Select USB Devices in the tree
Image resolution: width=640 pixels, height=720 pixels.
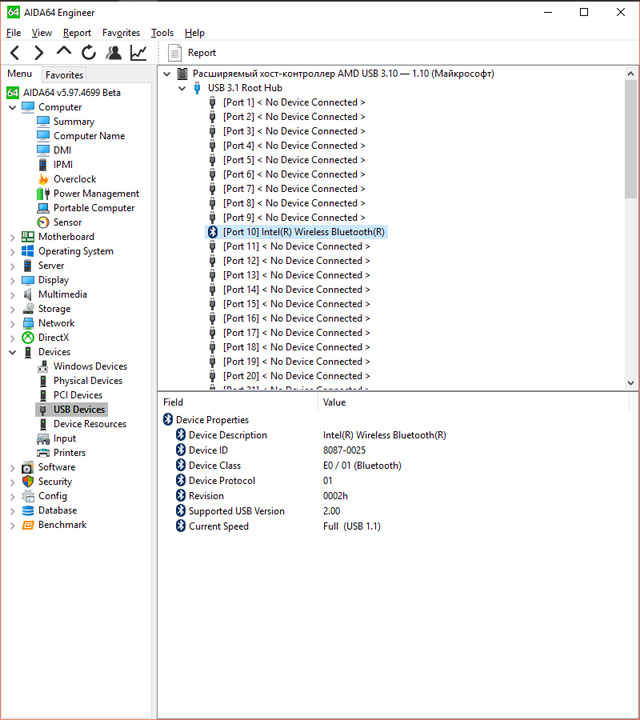79,410
